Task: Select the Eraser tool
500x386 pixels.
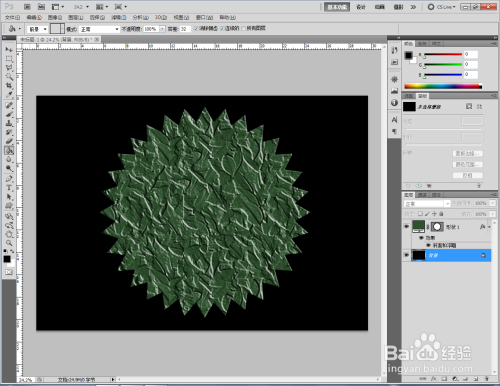Action: click(x=9, y=141)
